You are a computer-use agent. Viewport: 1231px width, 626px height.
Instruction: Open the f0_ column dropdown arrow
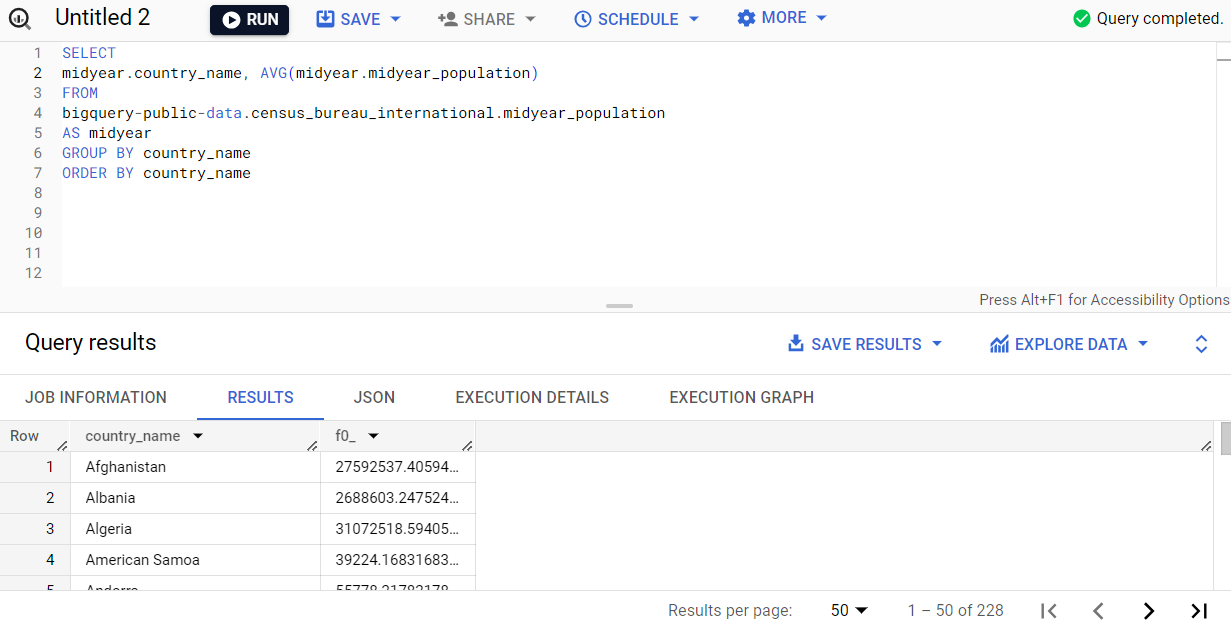(373, 436)
